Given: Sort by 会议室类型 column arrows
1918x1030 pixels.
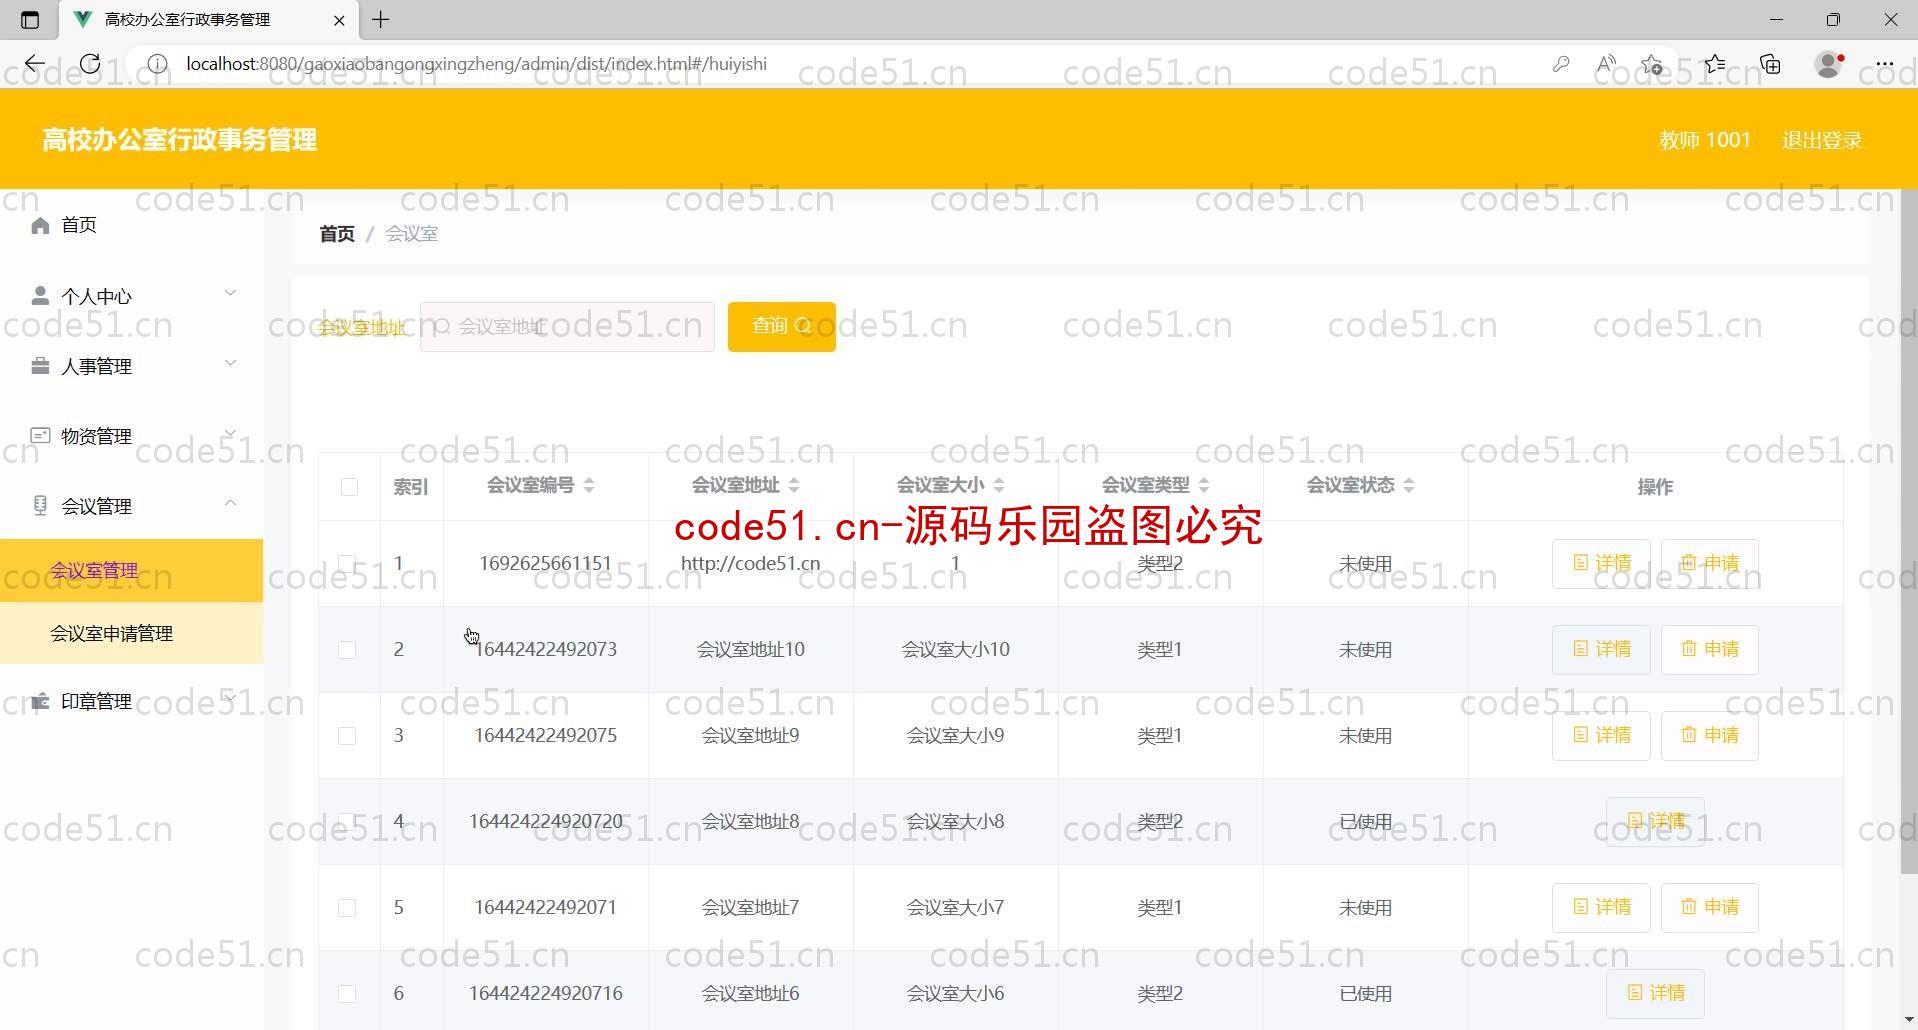Looking at the screenshot, I should pyautogui.click(x=1204, y=485).
